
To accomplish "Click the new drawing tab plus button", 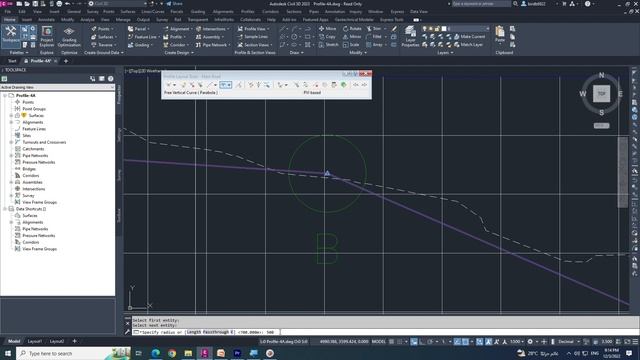I will click(x=66, y=61).
